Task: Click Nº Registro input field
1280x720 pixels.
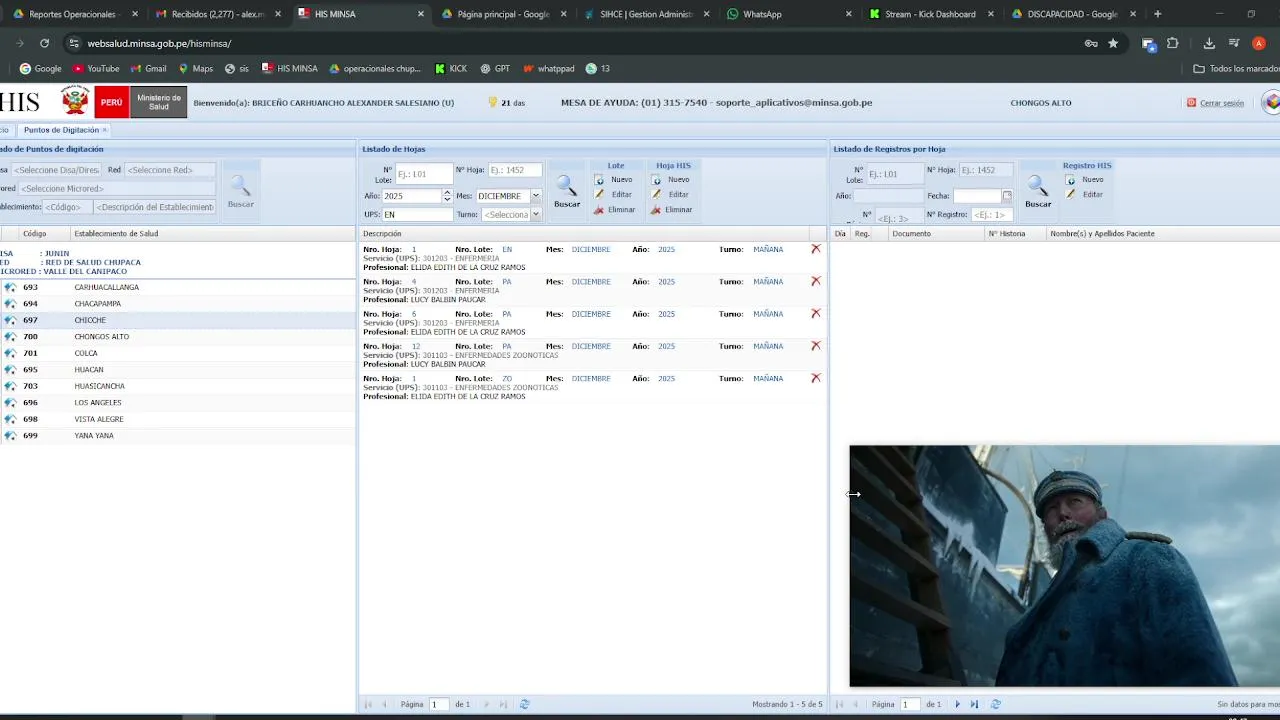Action: coord(990,214)
